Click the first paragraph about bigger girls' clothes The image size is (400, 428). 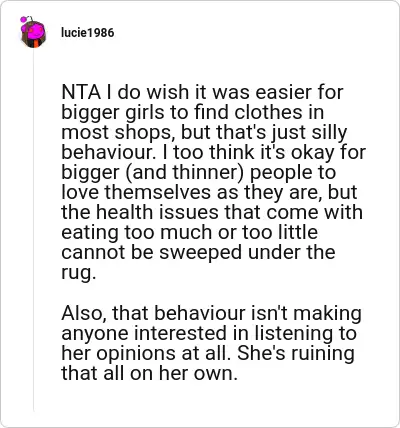pyautogui.click(x=213, y=183)
